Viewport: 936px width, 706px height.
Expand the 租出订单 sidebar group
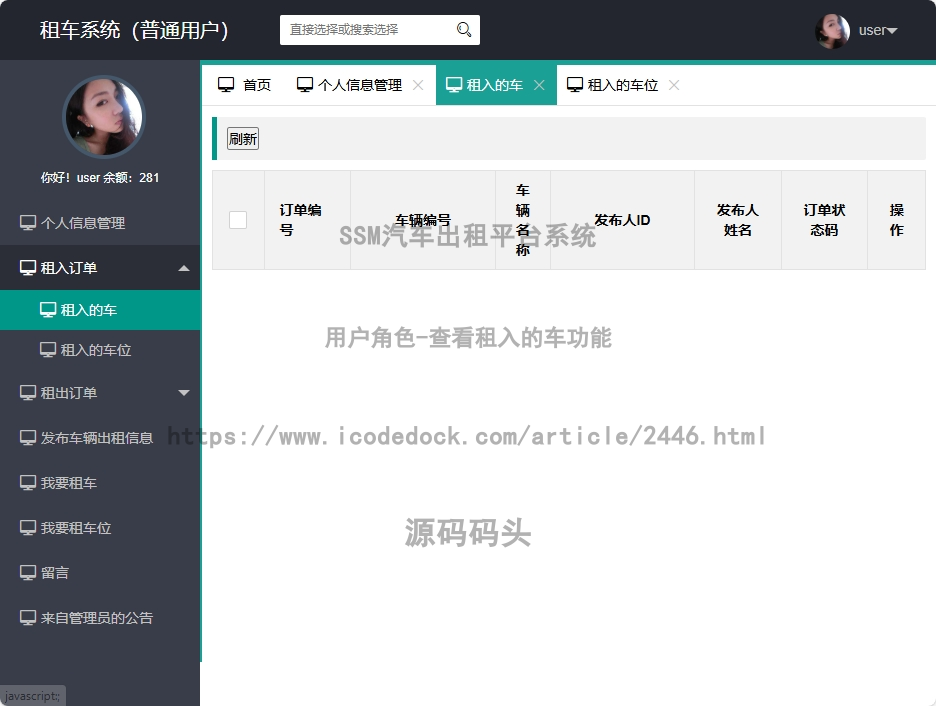[100, 393]
